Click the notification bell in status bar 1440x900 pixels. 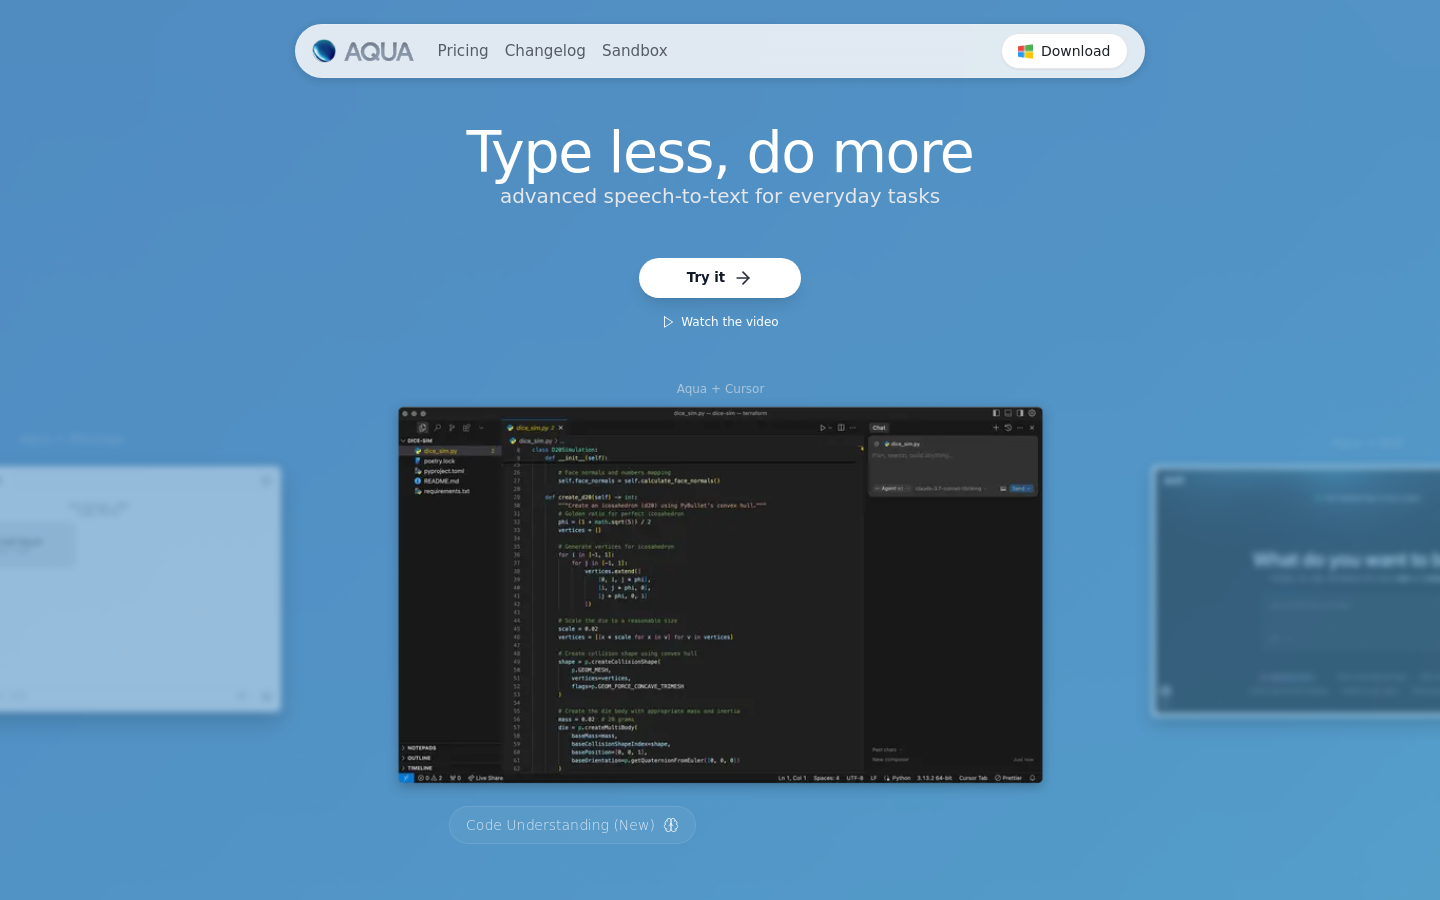1032,778
